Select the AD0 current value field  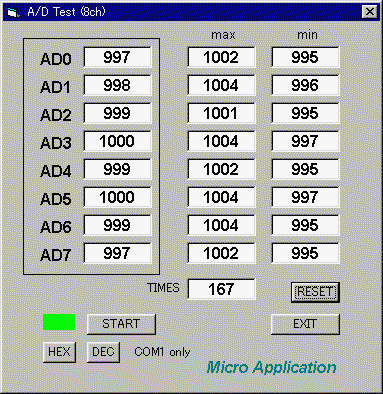point(117,57)
